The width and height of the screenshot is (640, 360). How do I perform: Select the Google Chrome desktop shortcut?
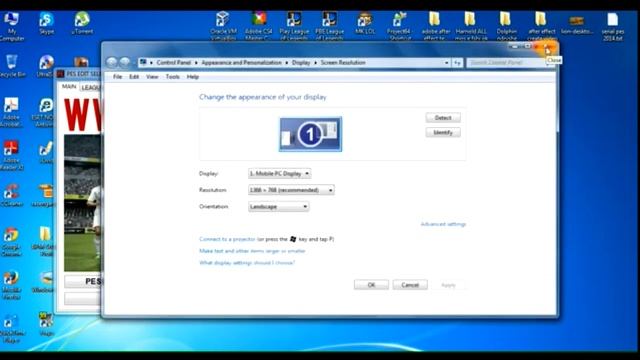point(11,242)
